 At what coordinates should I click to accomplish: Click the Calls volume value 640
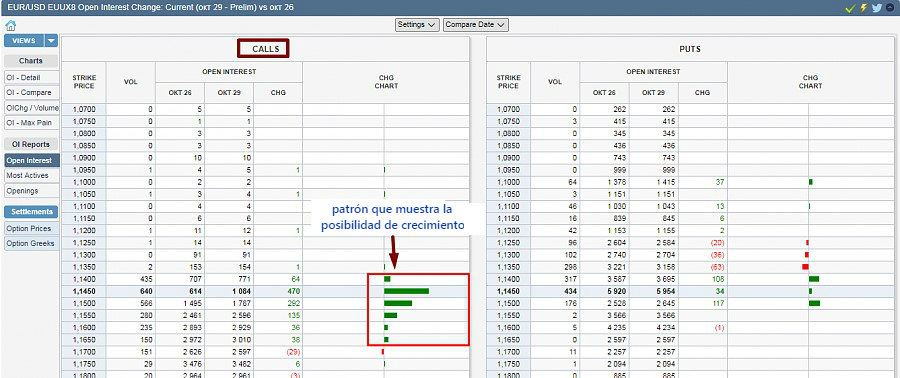point(146,291)
